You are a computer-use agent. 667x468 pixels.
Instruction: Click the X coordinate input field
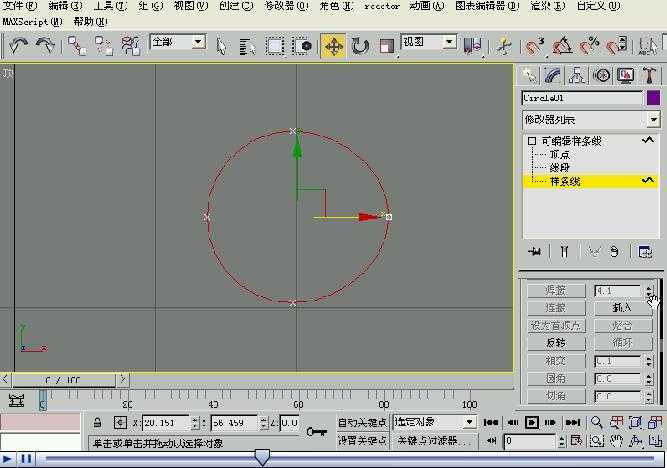(166, 423)
